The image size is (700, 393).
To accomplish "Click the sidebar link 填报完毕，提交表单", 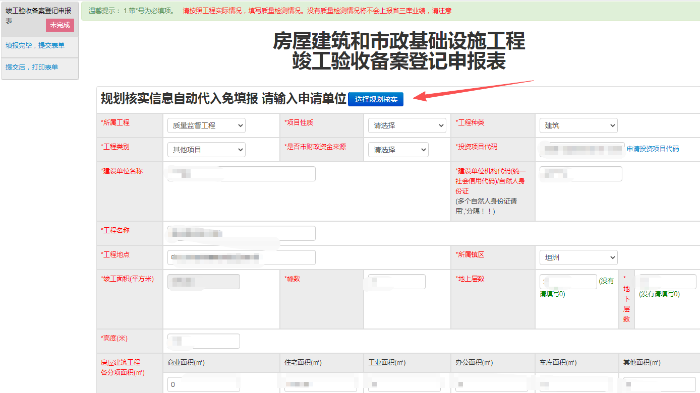I will [x=35, y=45].
